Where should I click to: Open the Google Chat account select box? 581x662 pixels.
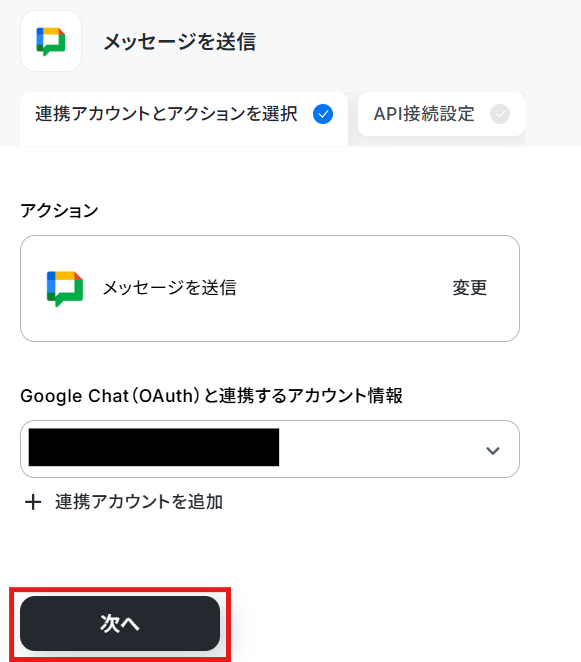270,449
